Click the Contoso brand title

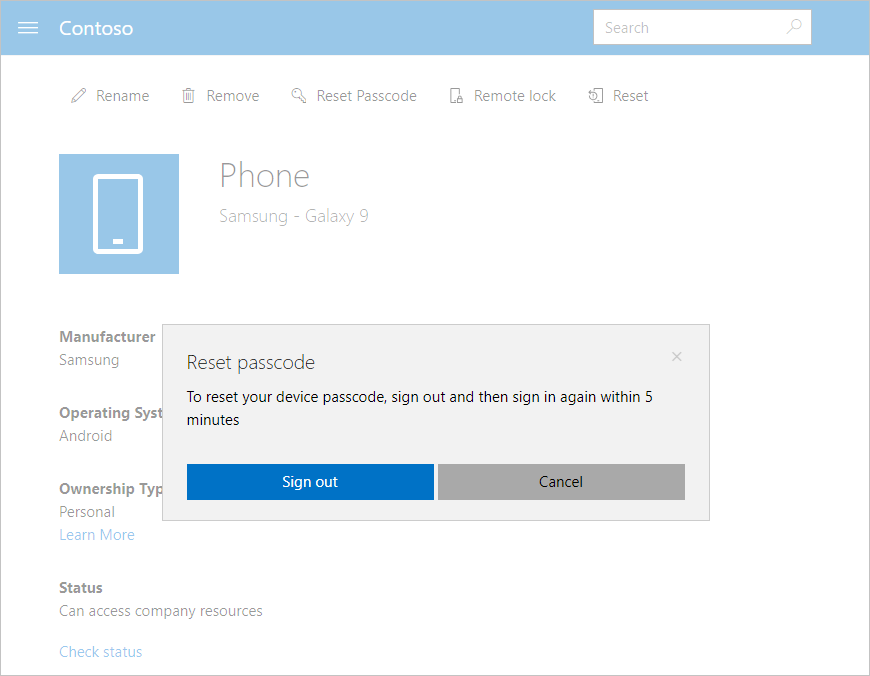[x=96, y=28]
